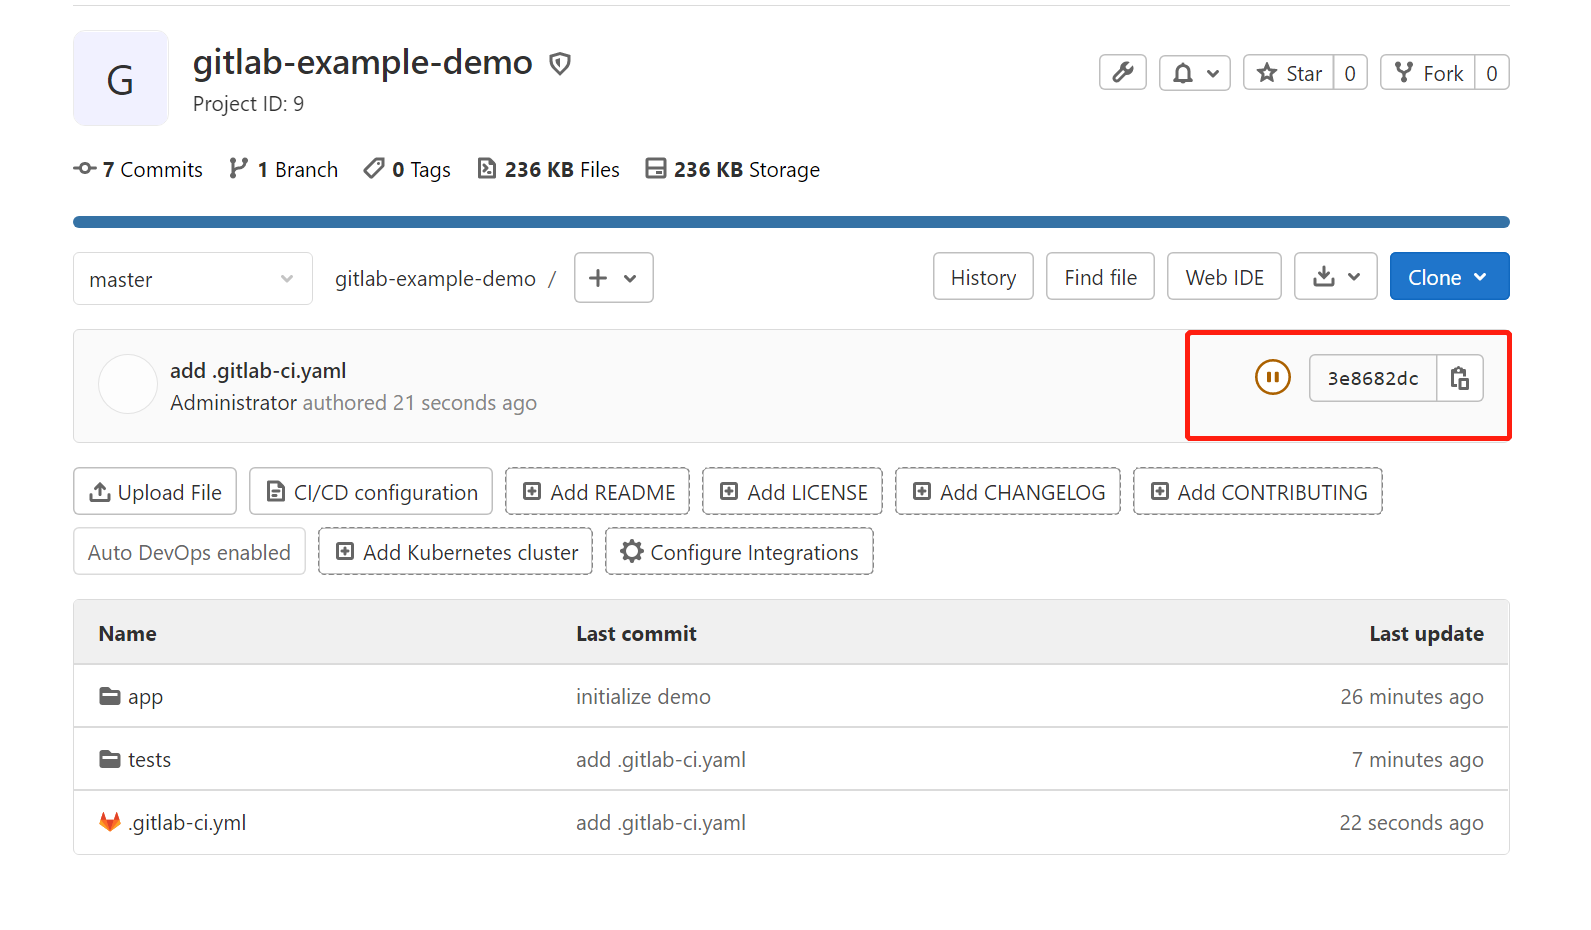Click the Last commit column header
The height and width of the screenshot is (930, 1591).
[x=636, y=634]
